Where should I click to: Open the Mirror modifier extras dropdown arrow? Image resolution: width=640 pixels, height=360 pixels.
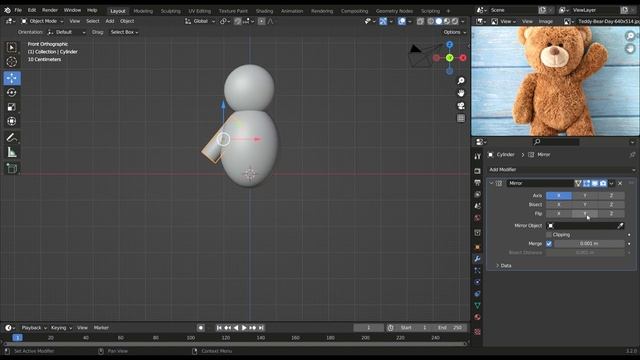611,184
